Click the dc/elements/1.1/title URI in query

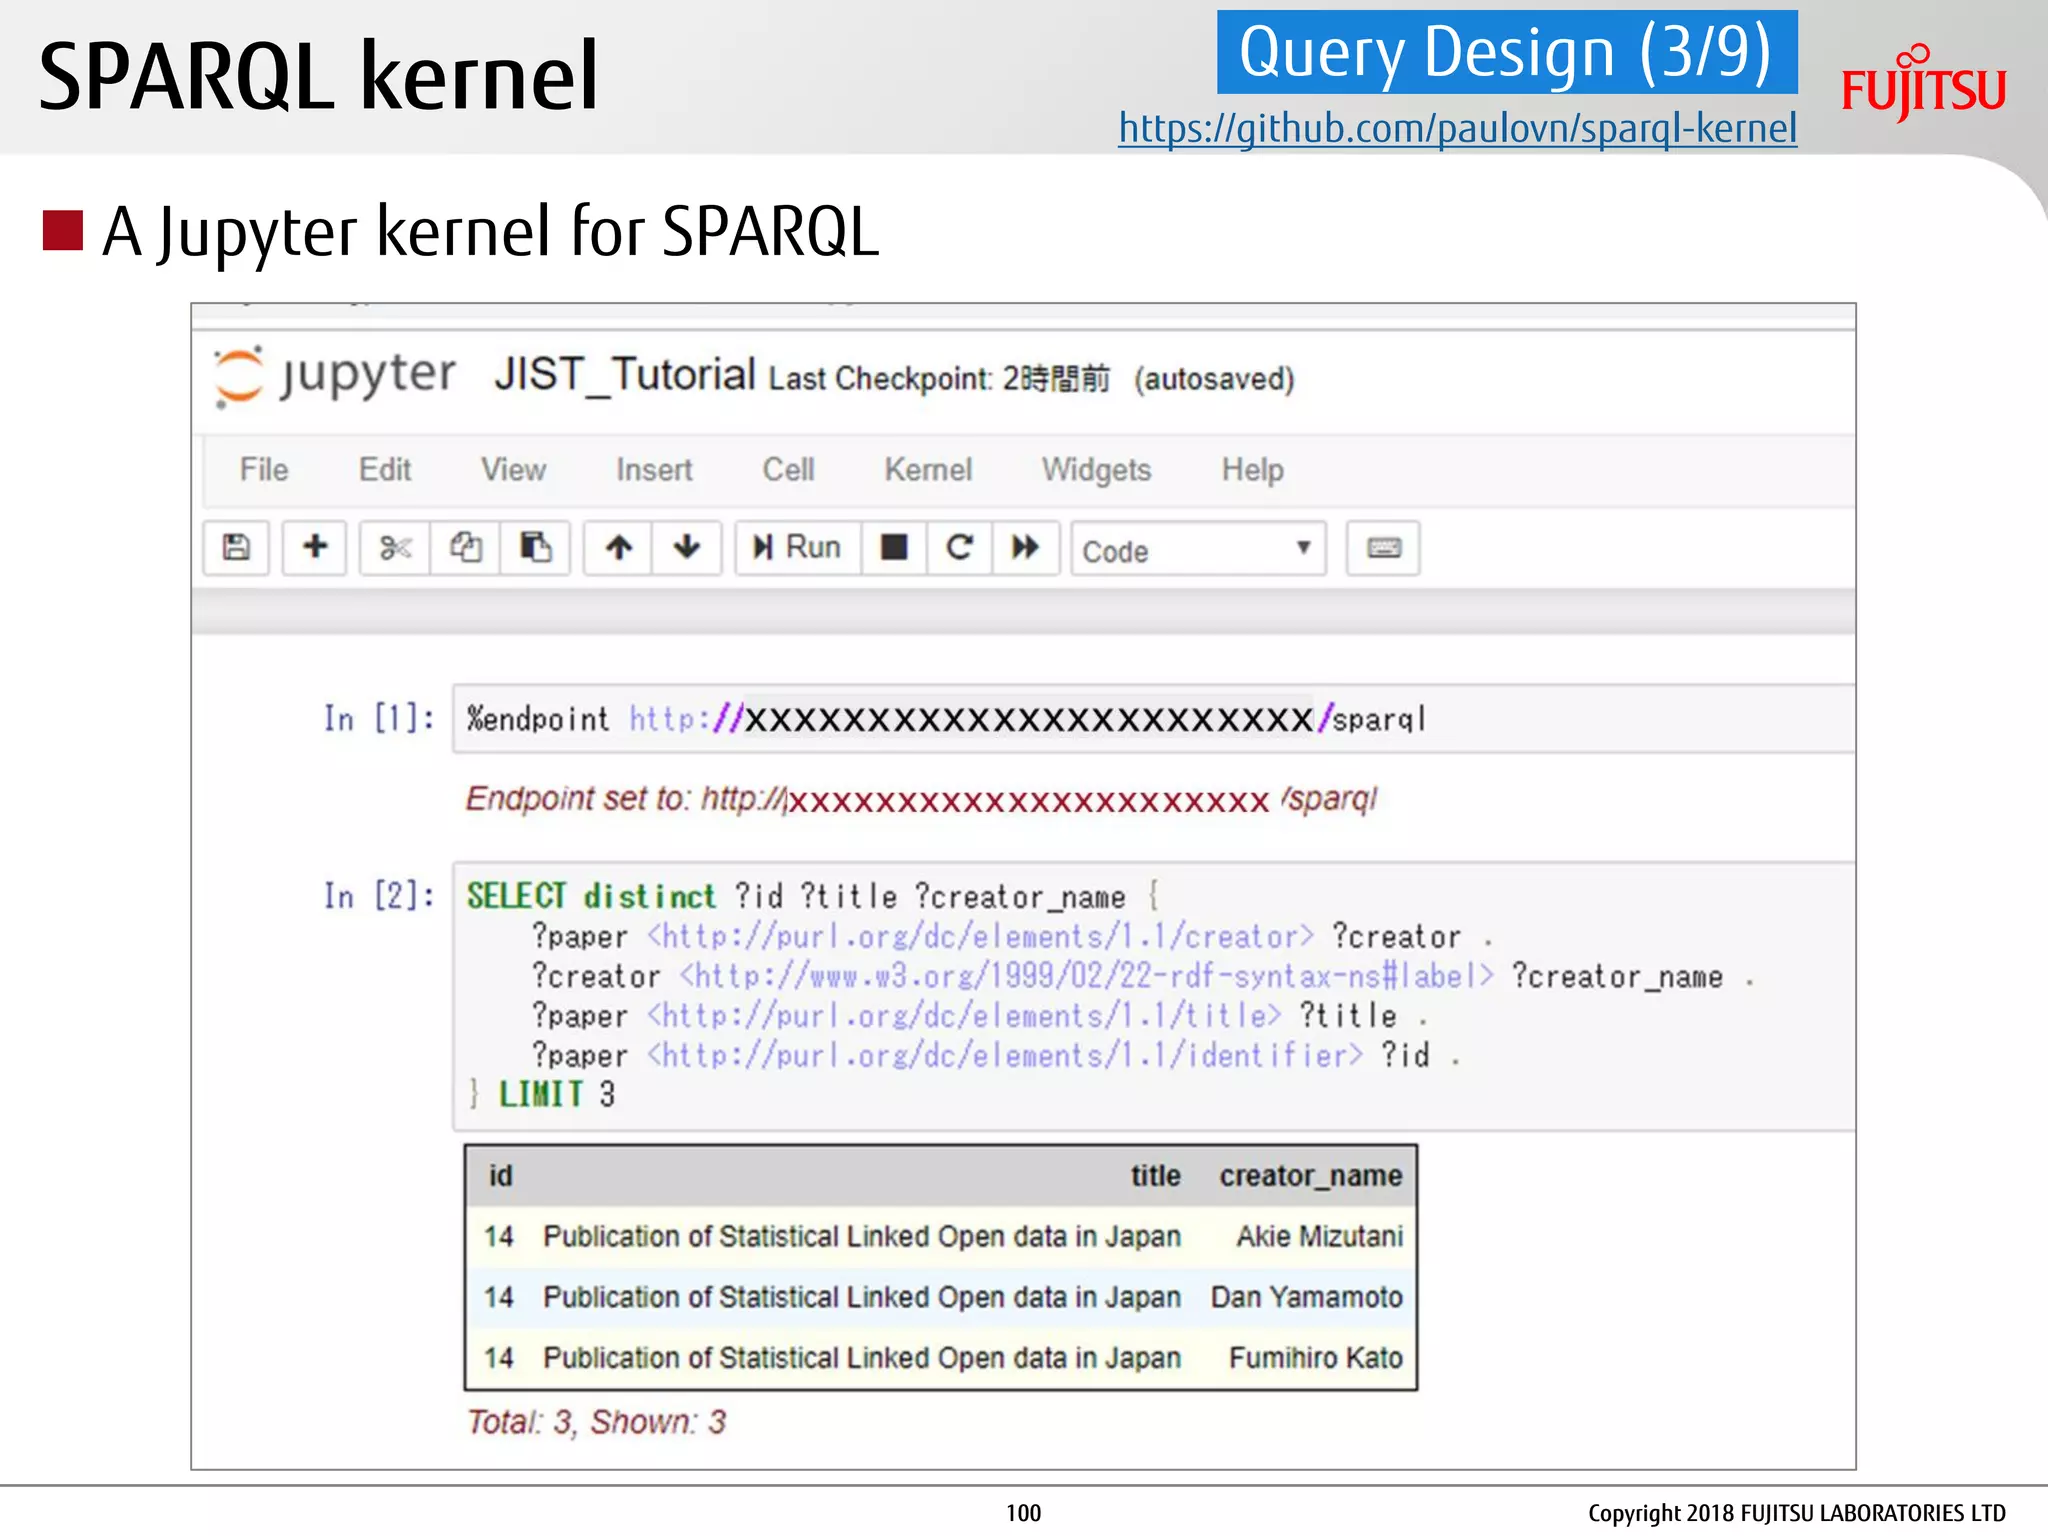[964, 1016]
